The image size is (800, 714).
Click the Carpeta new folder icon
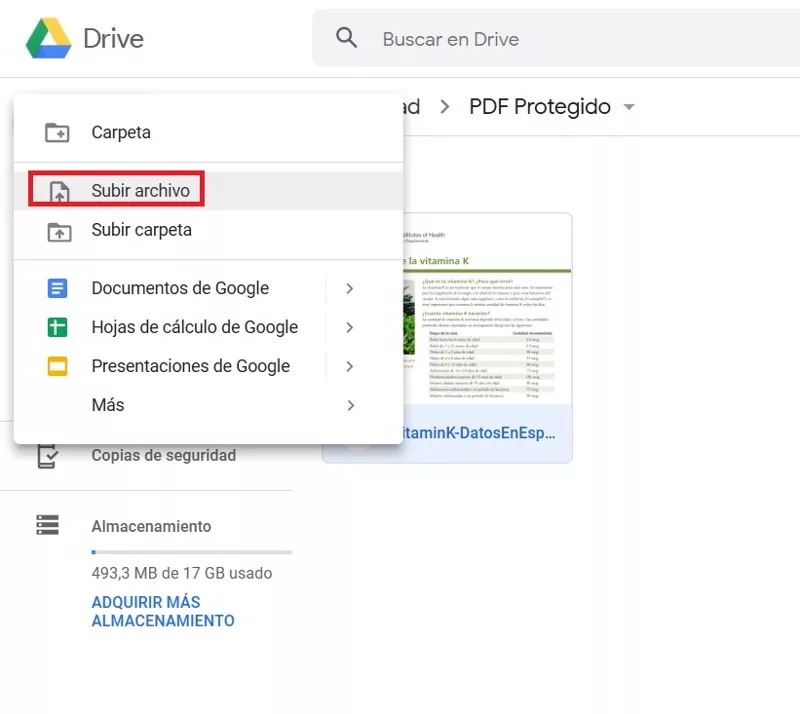click(x=55, y=131)
